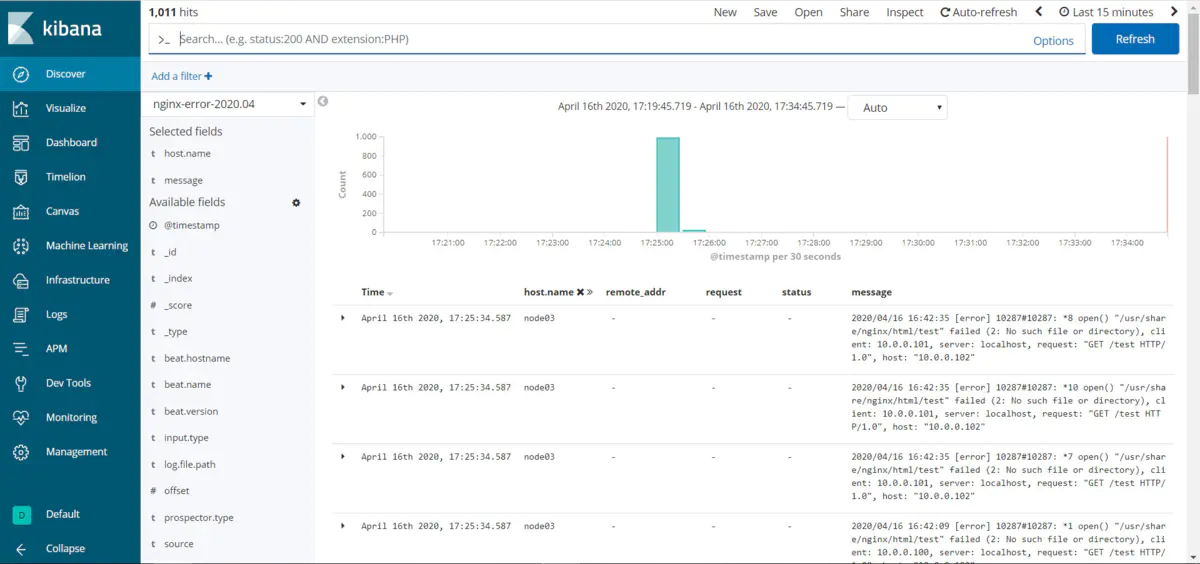Open search Options link
Image resolution: width=1200 pixels, height=564 pixels.
[x=1053, y=41]
